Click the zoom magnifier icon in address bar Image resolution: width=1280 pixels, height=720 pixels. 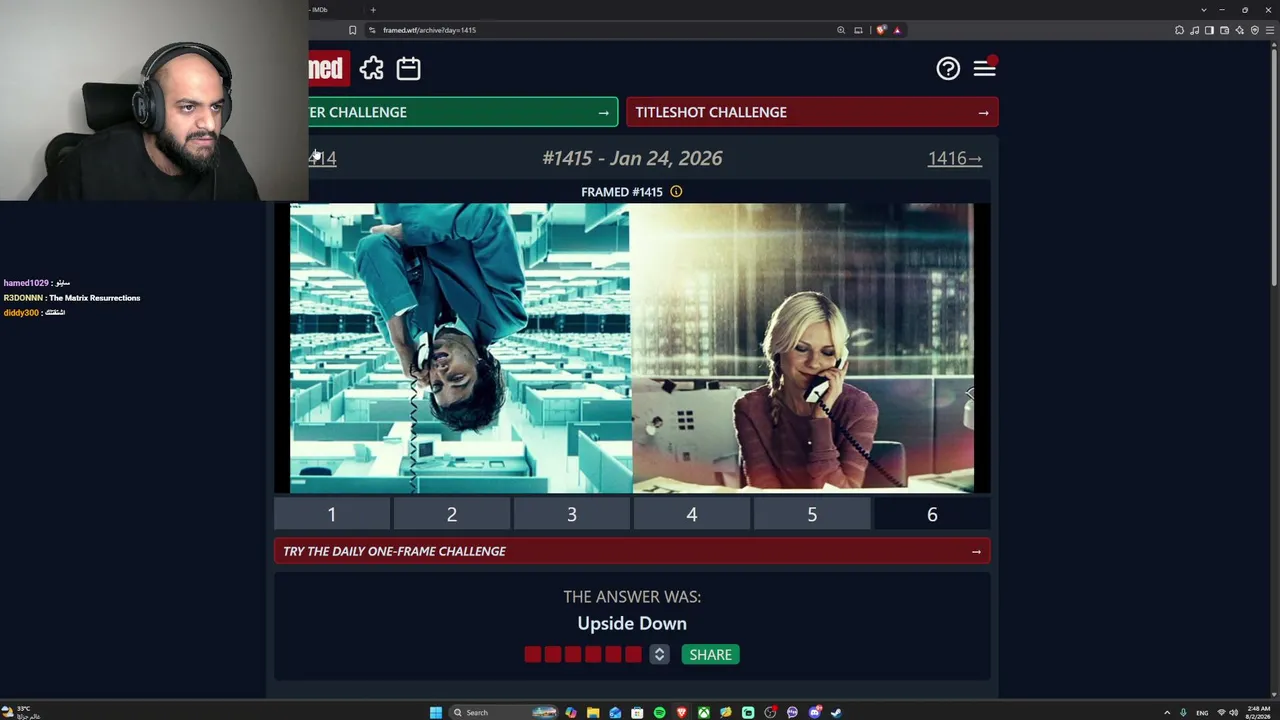pos(841,30)
